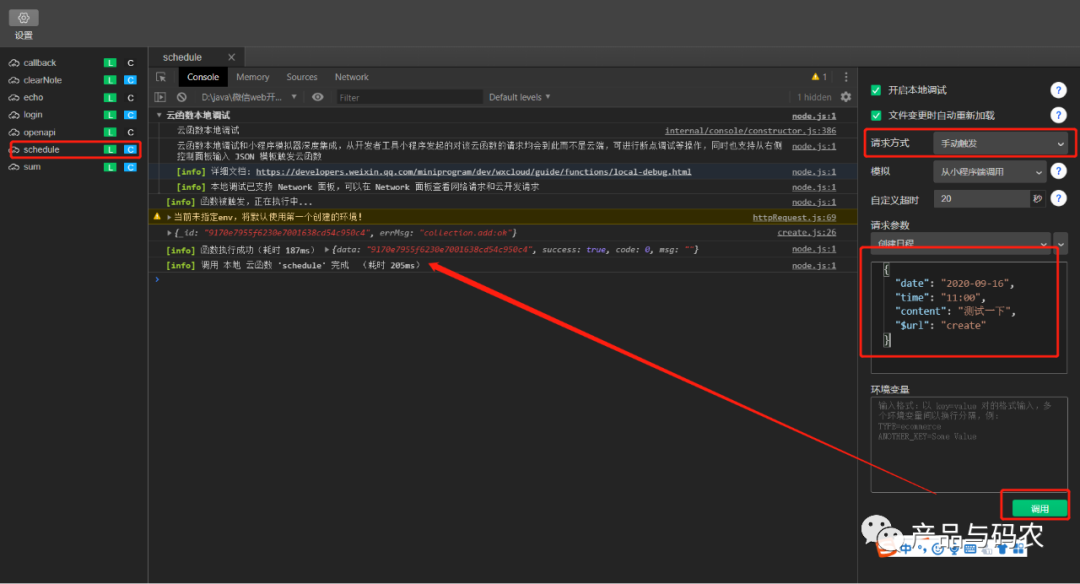Toggle the 开启本地调试 checkbox
The width and height of the screenshot is (1080, 584).
coord(876,90)
